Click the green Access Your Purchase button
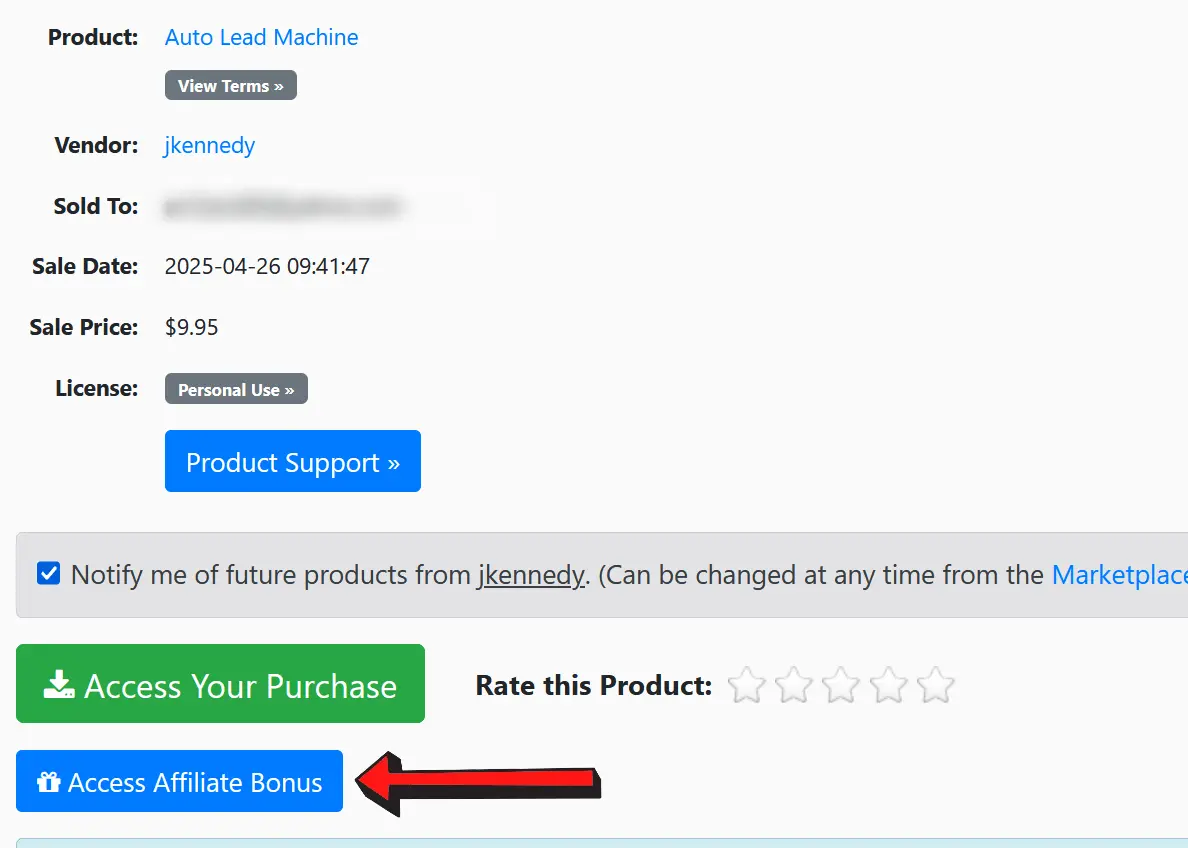Viewport: 1188px width, 848px height. (x=220, y=684)
